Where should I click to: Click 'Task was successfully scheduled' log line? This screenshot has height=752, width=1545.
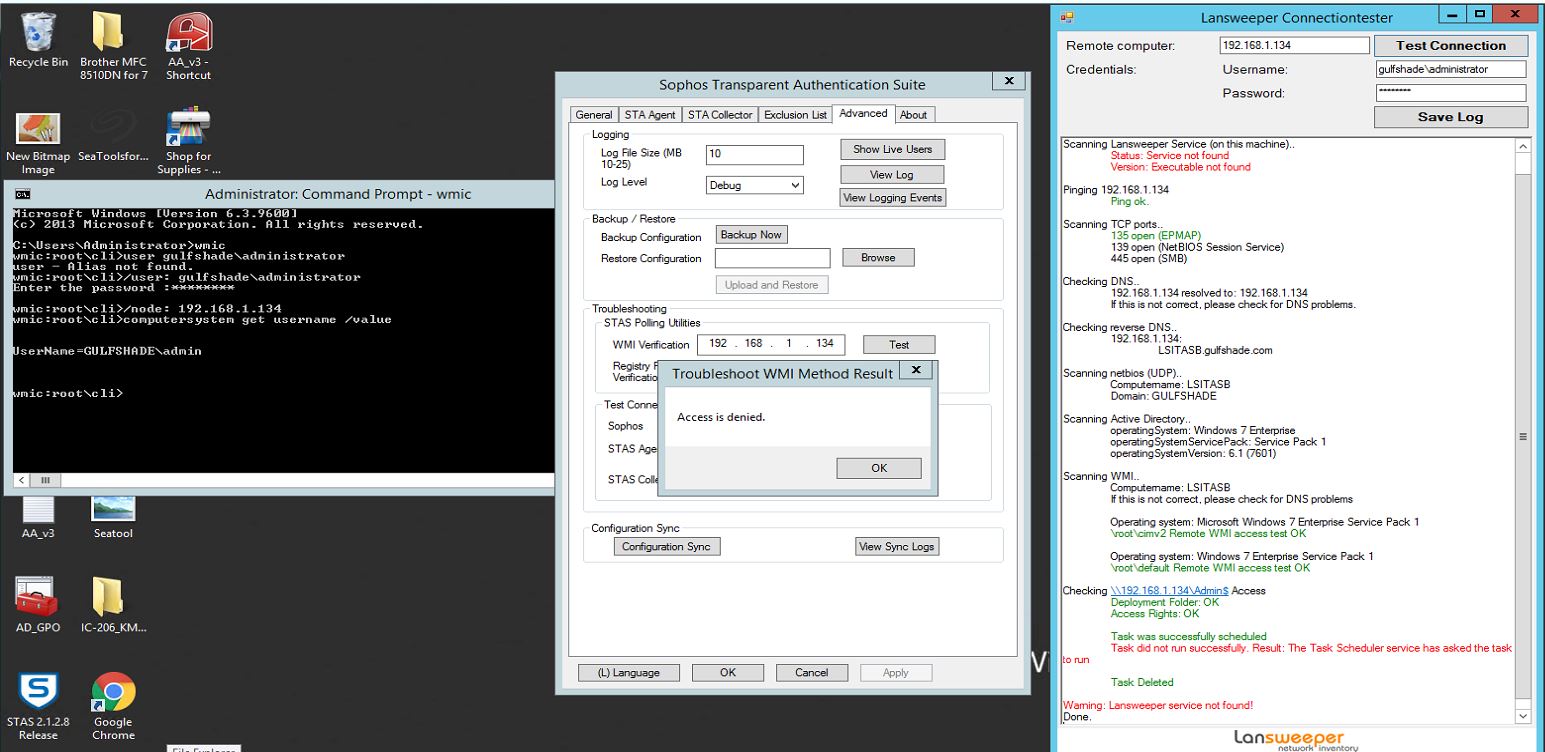pos(1188,637)
